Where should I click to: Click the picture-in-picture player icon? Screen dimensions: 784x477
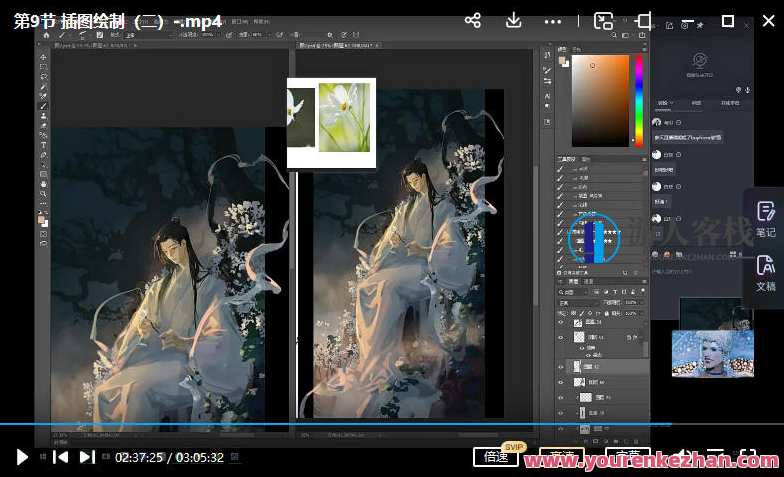click(603, 21)
